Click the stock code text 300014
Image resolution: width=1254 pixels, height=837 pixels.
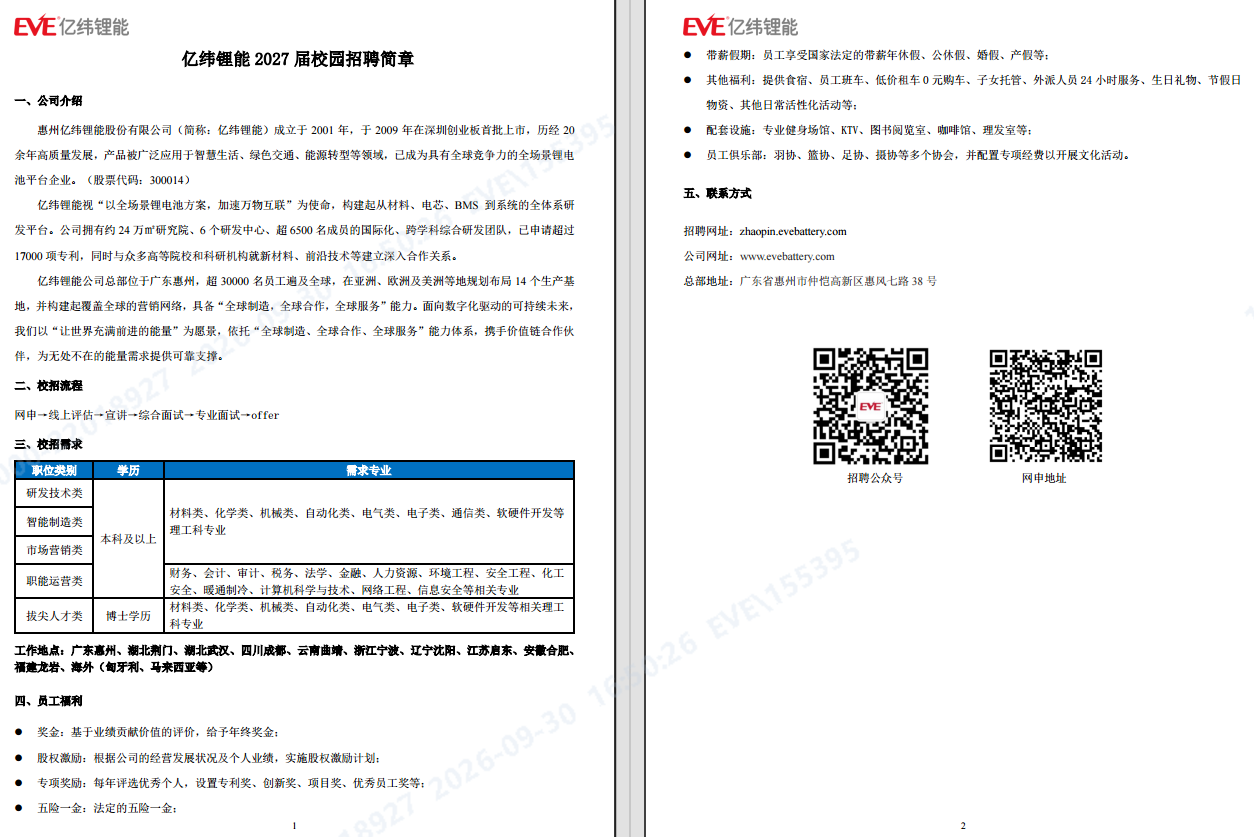(165, 180)
